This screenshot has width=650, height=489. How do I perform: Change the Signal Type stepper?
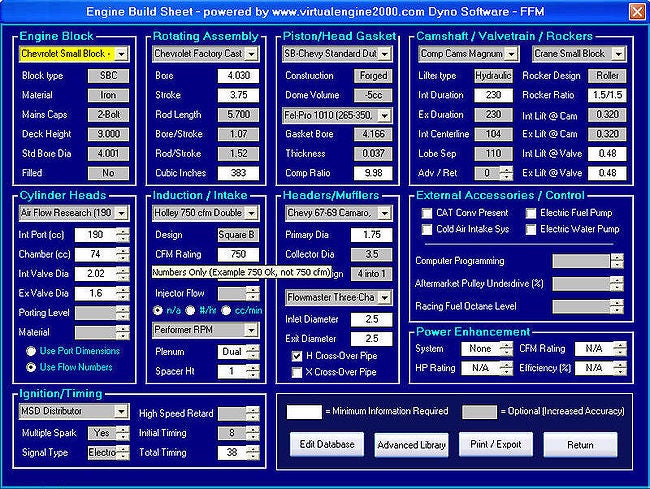[x=123, y=453]
